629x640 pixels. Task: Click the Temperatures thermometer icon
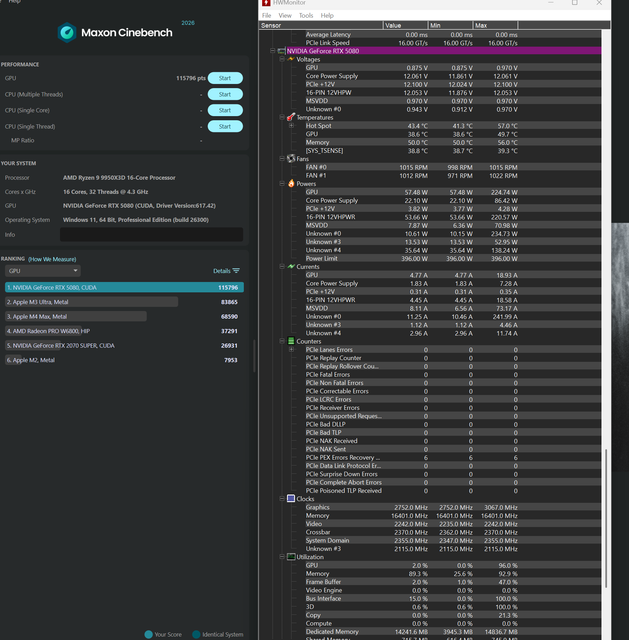tap(291, 117)
